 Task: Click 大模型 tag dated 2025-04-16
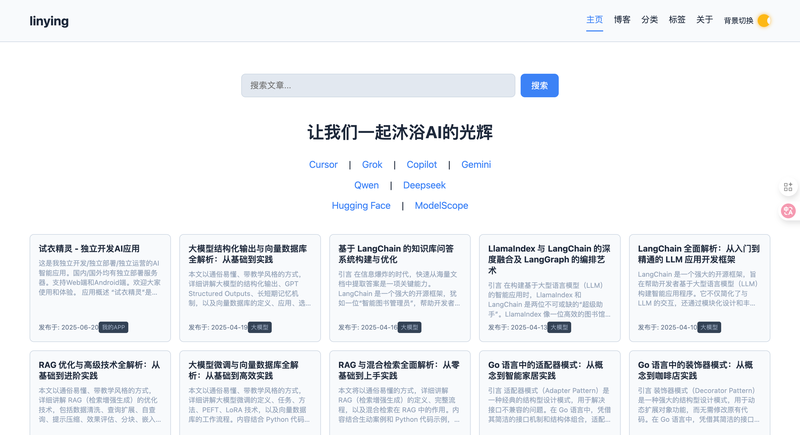(x=410, y=327)
